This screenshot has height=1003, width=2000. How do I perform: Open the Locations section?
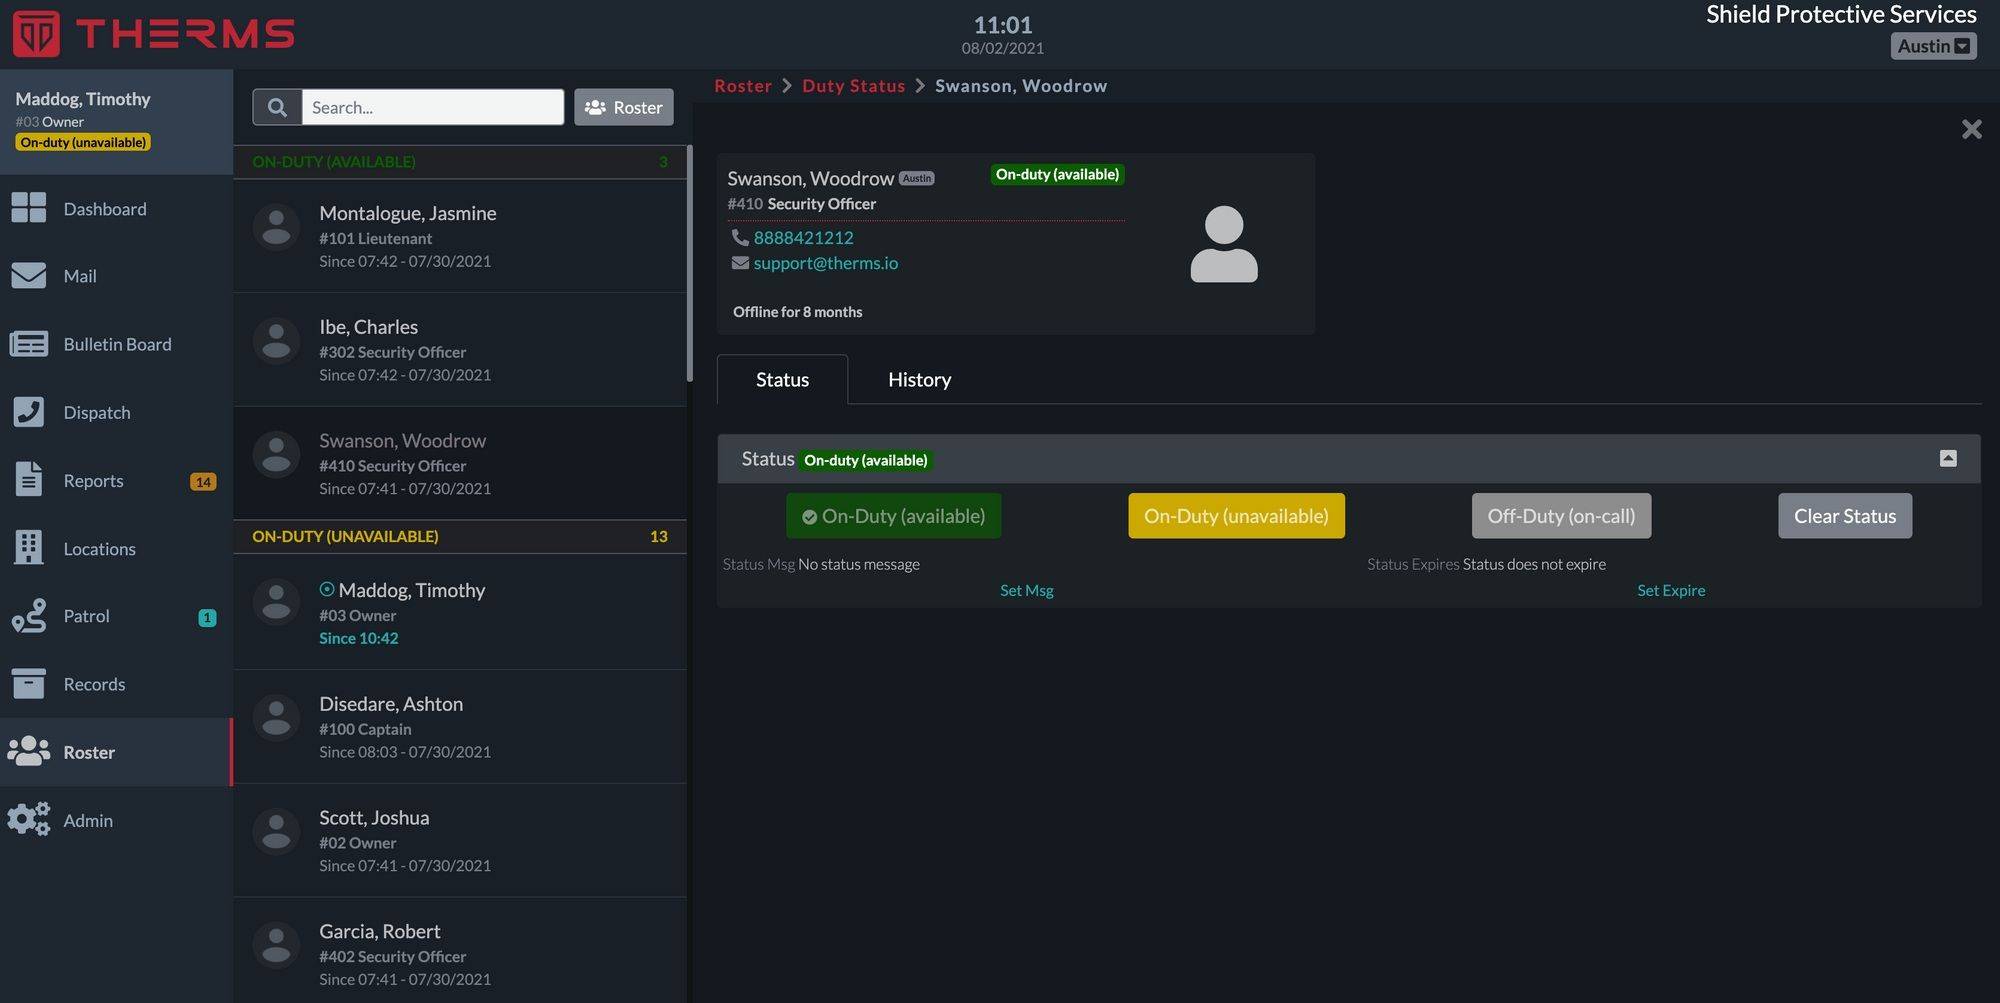click(x=99, y=548)
